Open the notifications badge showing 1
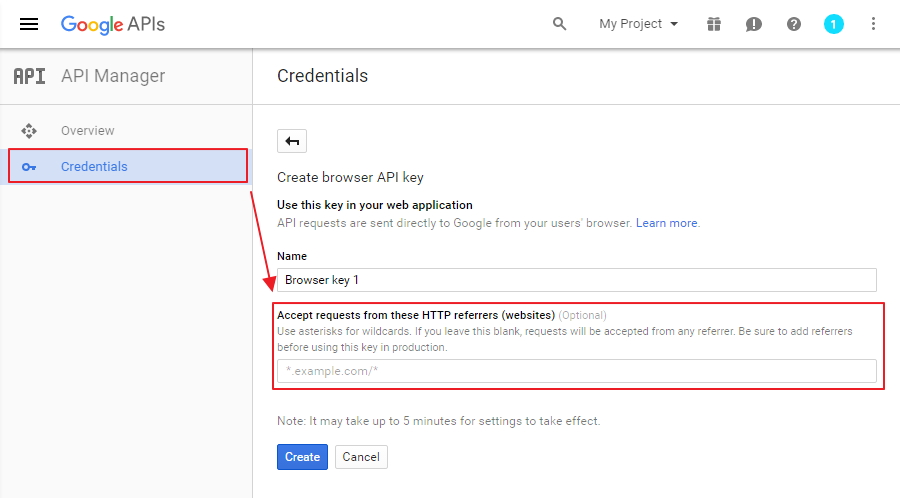This screenshot has width=900, height=498. 833,24
